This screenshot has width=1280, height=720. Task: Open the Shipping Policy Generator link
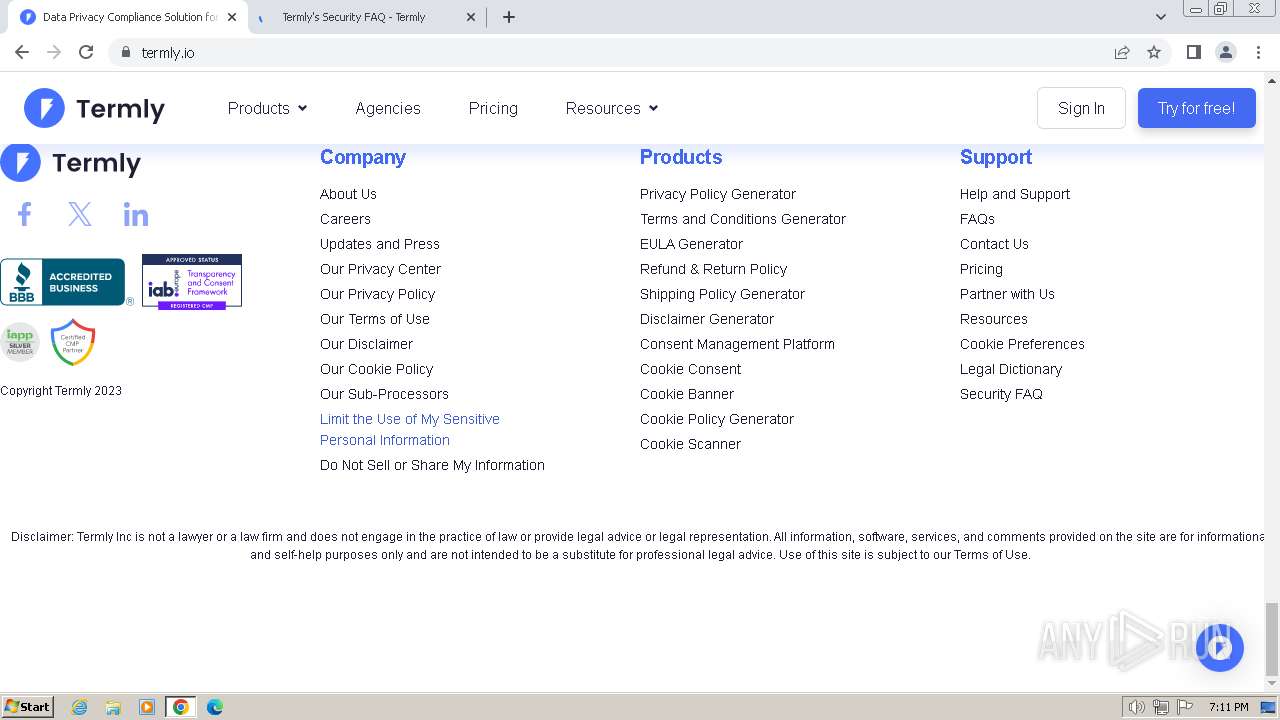click(722, 294)
